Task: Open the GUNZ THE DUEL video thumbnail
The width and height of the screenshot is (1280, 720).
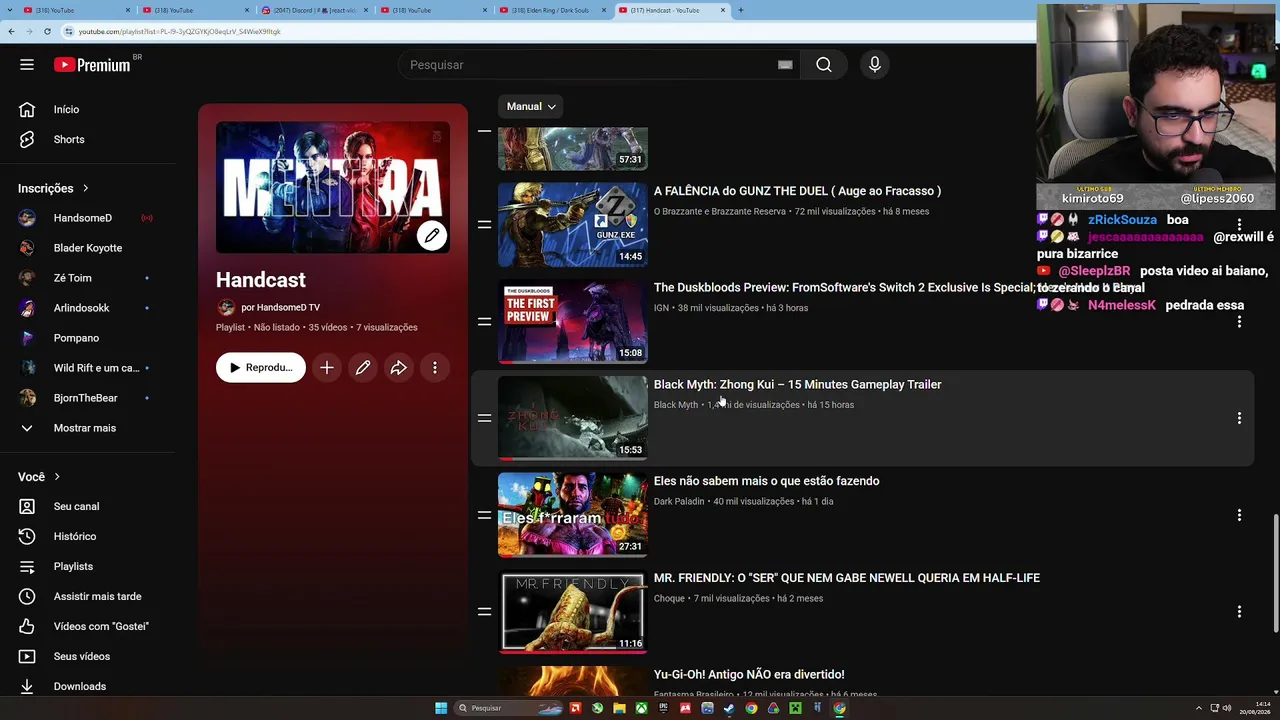Action: coord(573,225)
